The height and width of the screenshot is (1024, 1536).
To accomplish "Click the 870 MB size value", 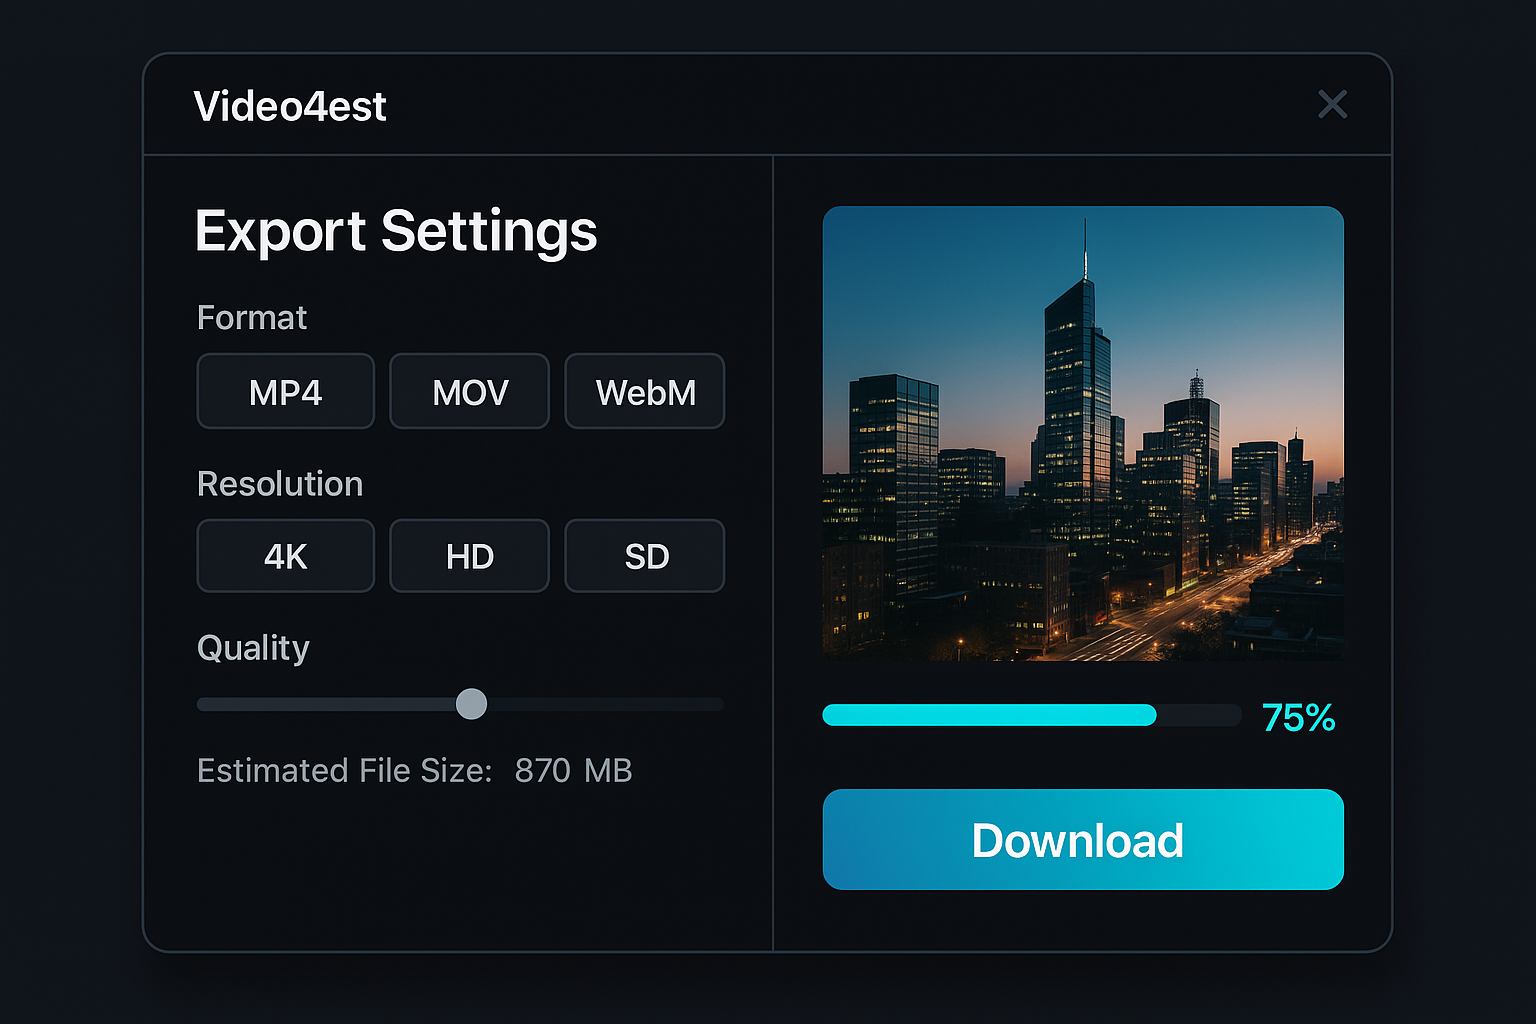I will [x=573, y=770].
